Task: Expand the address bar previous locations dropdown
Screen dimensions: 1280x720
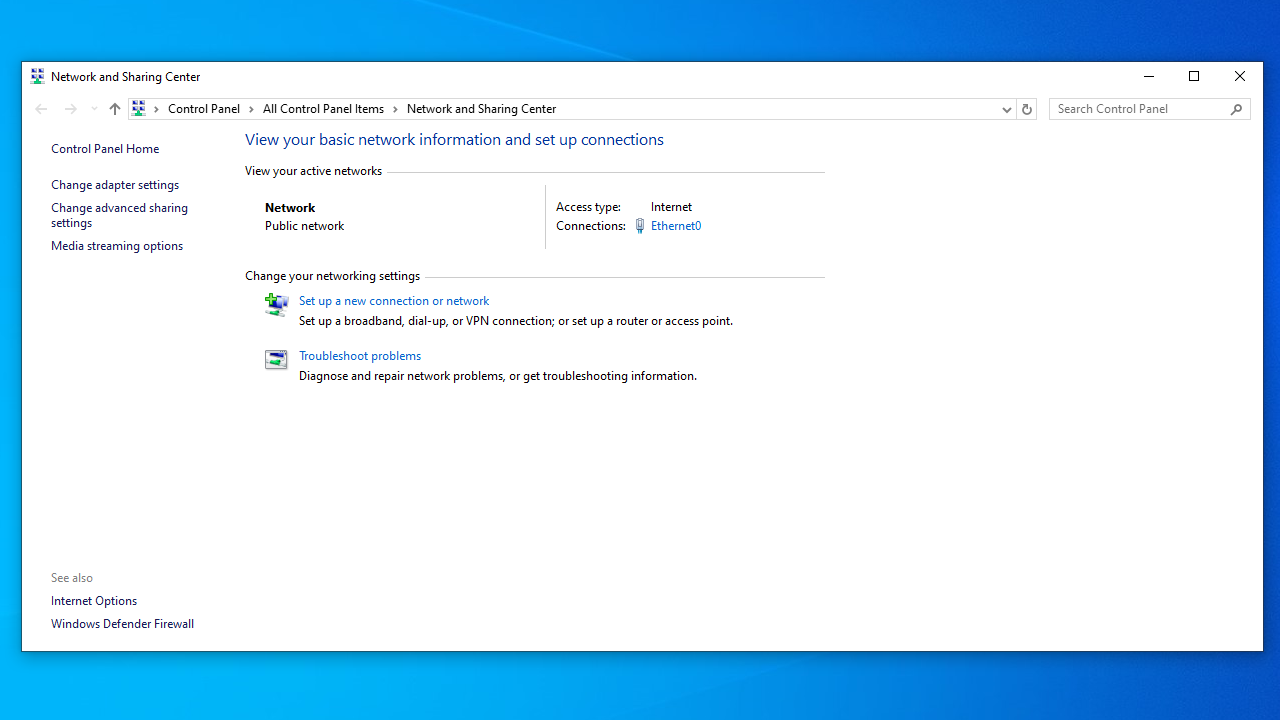Action: tap(1006, 109)
